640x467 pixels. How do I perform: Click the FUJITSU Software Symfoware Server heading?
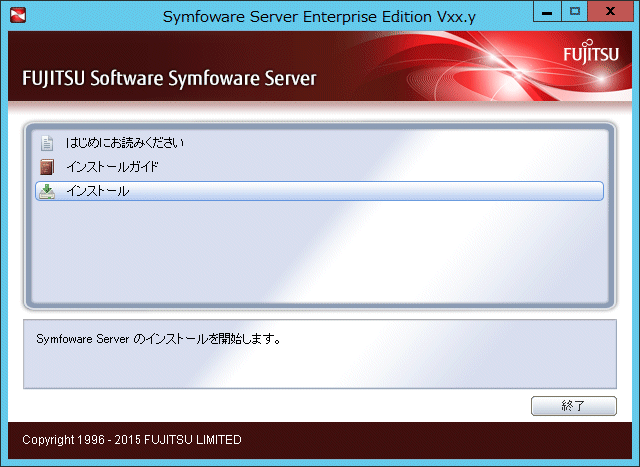[x=169, y=78]
